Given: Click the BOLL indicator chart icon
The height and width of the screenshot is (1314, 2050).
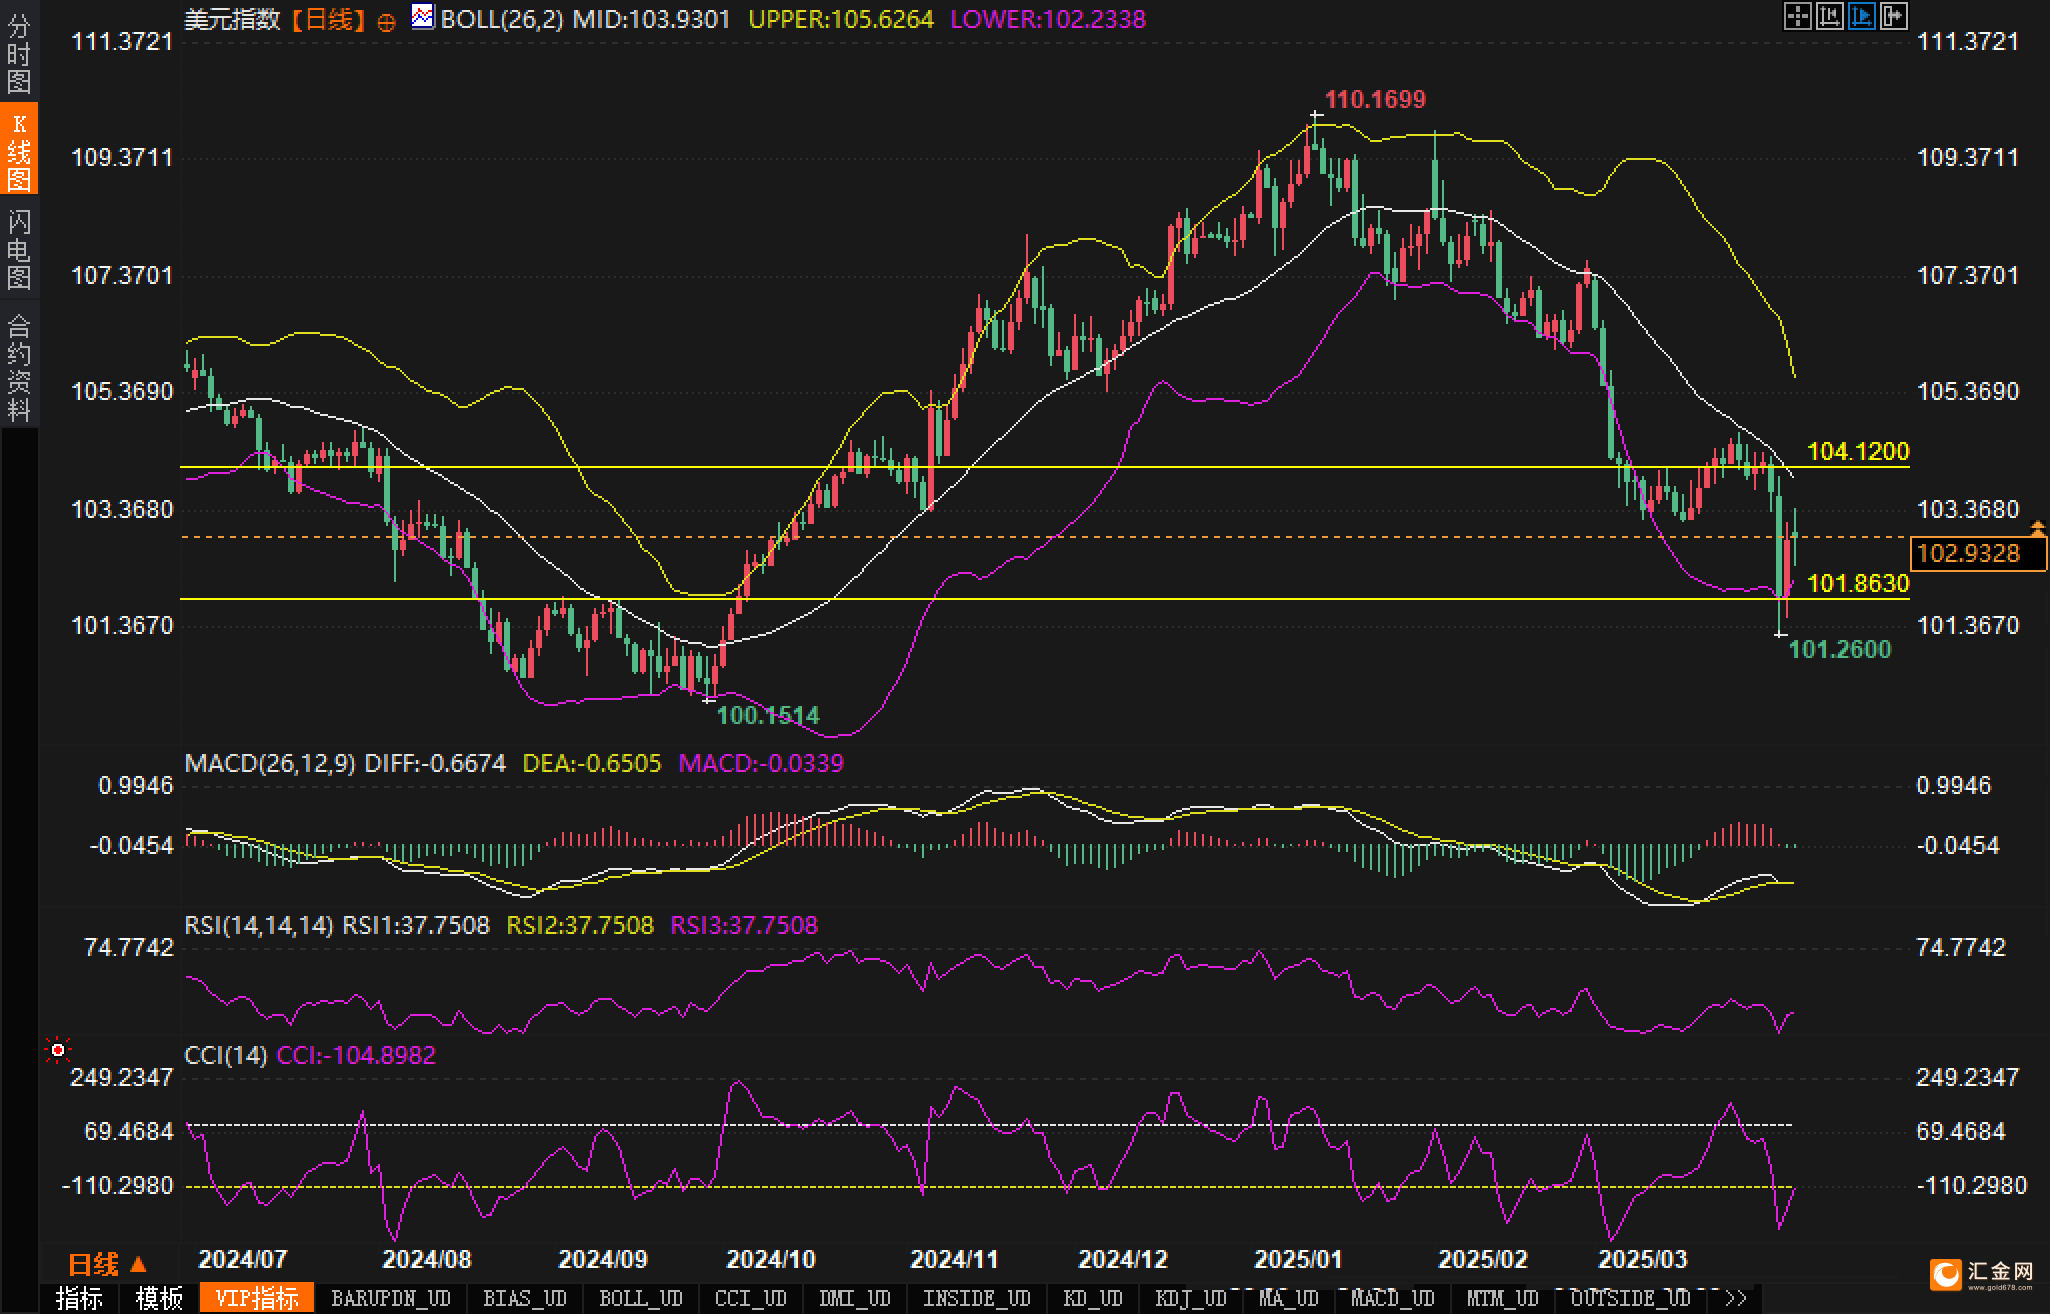Looking at the screenshot, I should pos(423,16).
